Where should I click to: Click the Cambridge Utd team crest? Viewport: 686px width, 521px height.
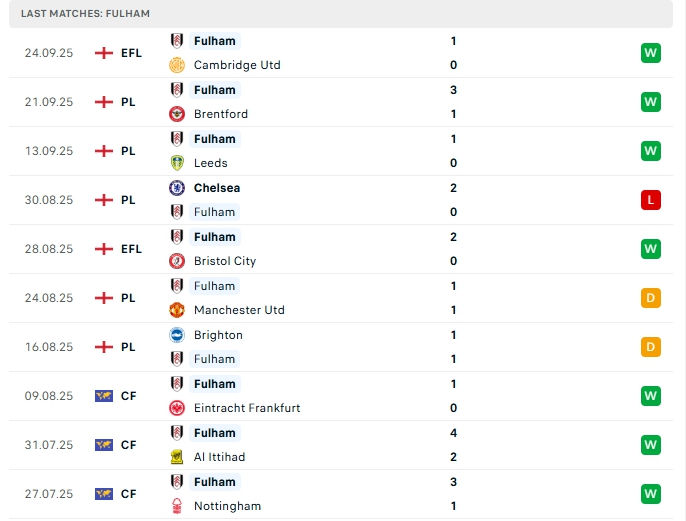pos(177,65)
